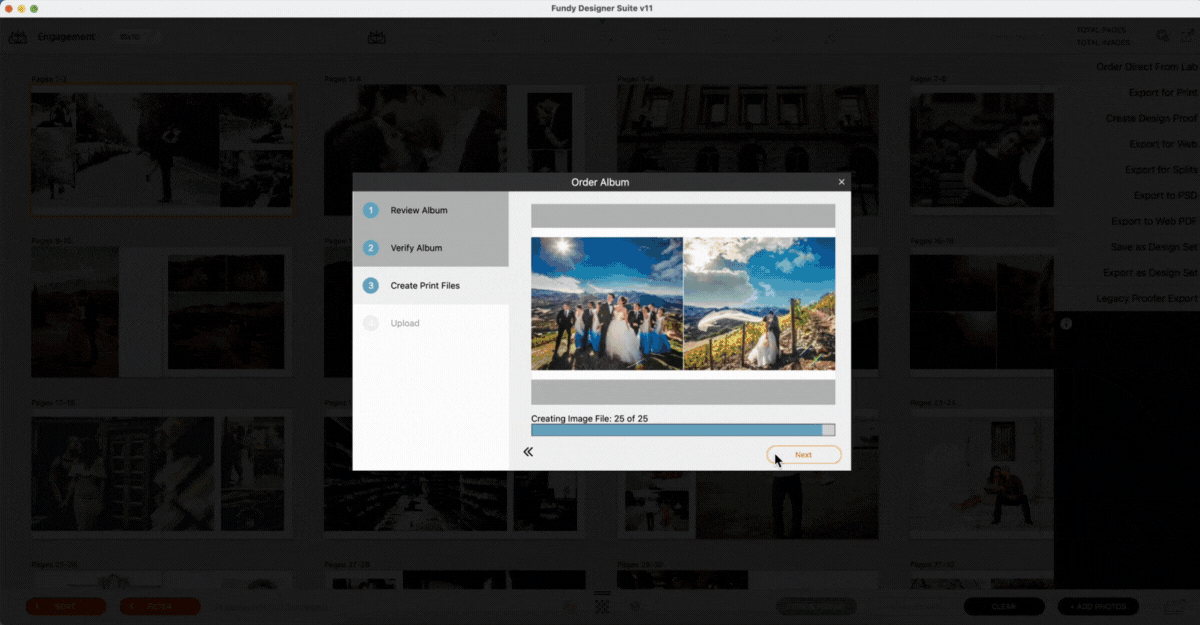Click the CLEAR button in bottom bar
Screen dimensions: 1200x625
click(x=1003, y=607)
